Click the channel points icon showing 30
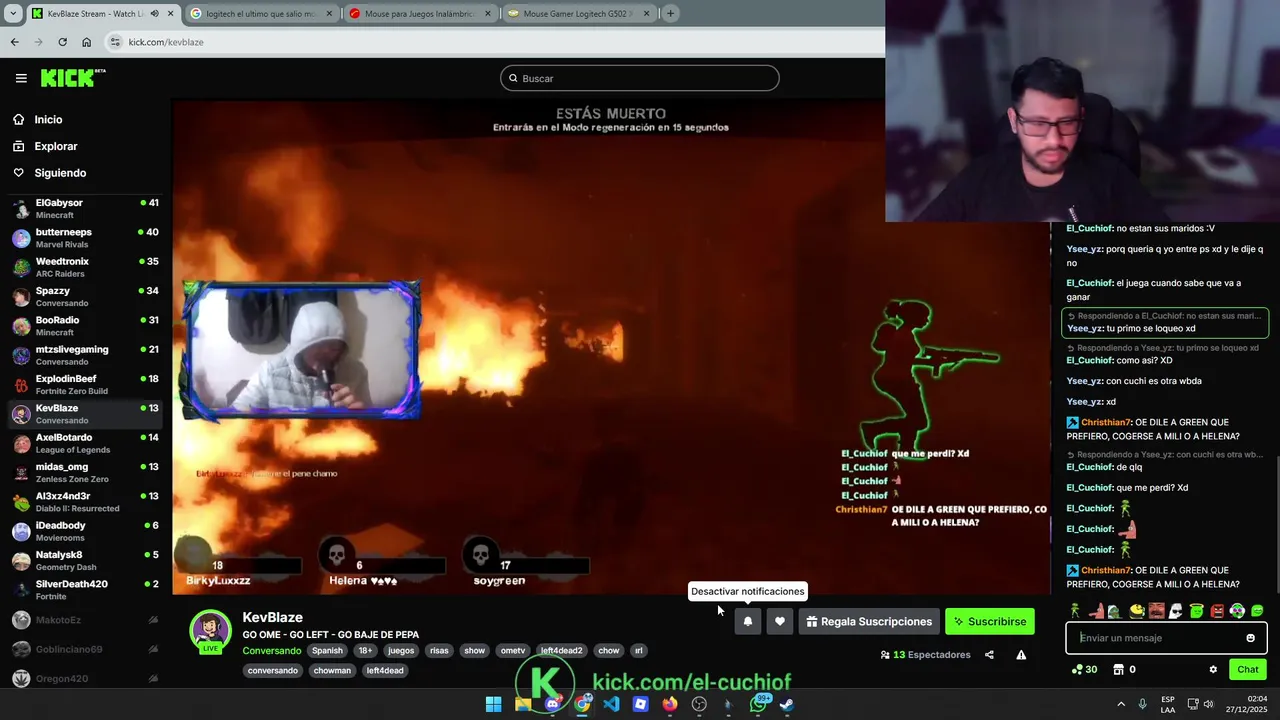The image size is (1280, 720). point(1085,670)
